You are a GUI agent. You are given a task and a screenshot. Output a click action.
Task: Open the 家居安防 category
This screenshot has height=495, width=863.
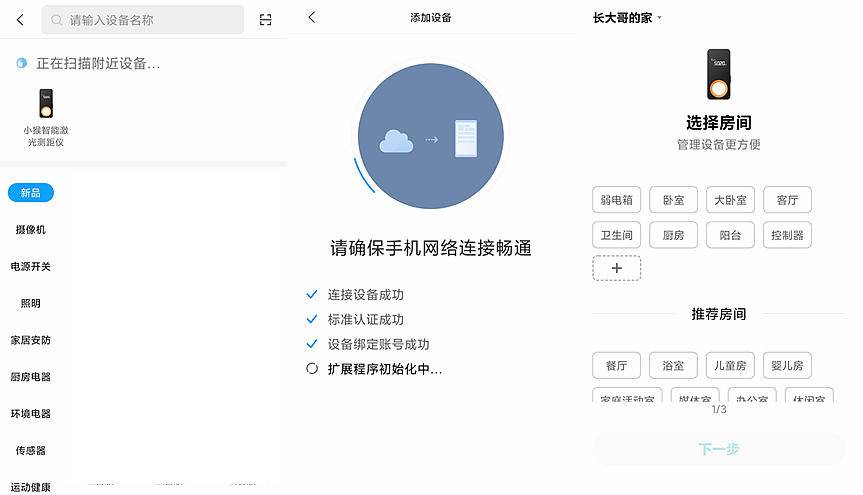(x=31, y=340)
